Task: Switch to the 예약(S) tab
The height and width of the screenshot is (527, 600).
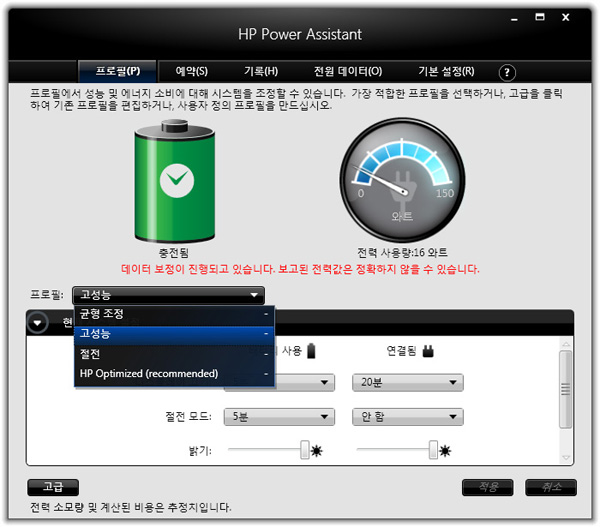Action: [191, 71]
